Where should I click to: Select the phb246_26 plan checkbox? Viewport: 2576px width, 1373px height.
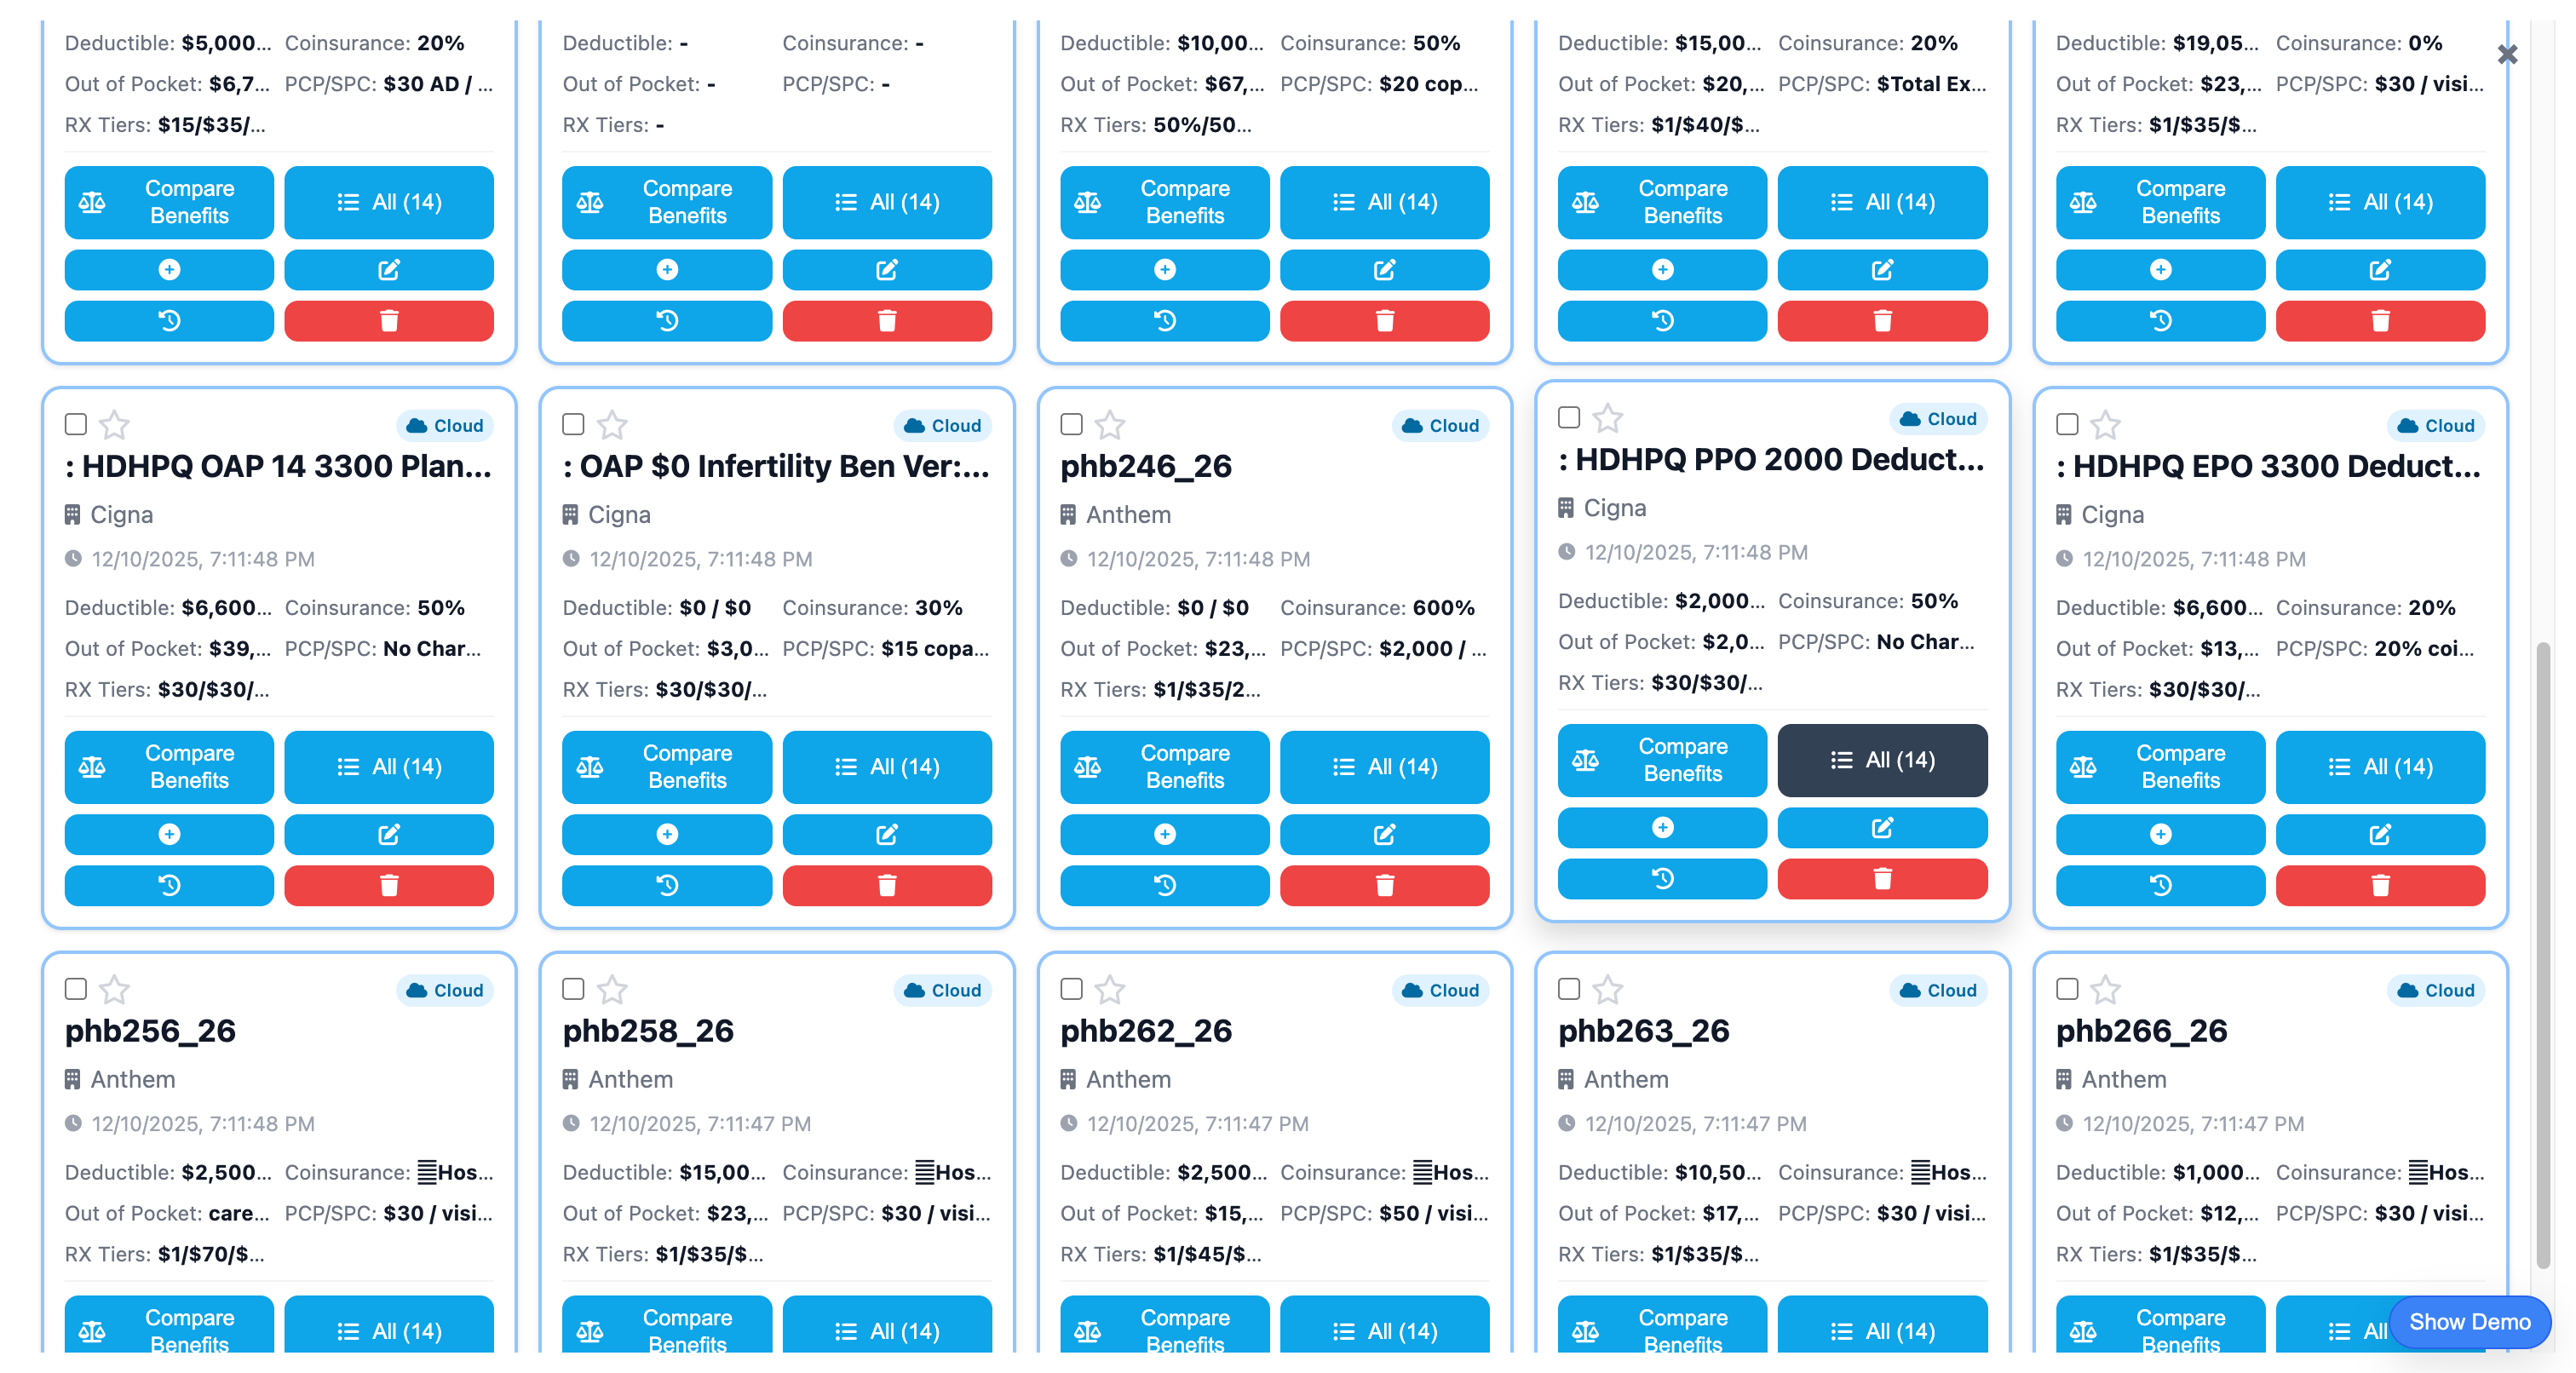coord(1071,424)
